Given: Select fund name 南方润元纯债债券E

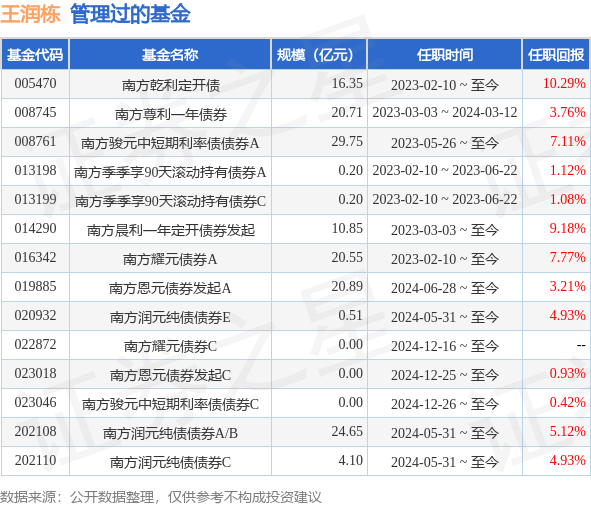Looking at the screenshot, I should (170, 317).
